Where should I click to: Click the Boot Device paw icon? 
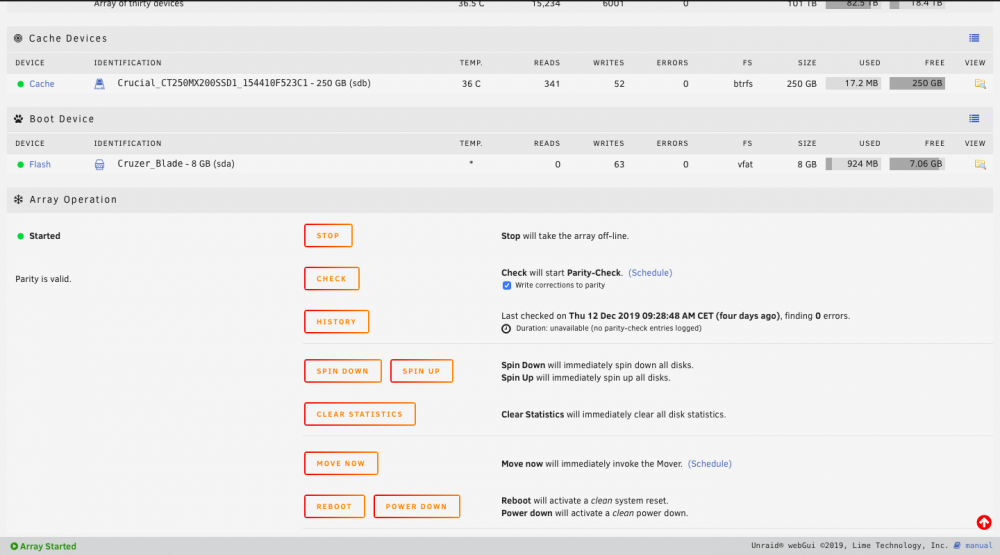click(x=18, y=119)
